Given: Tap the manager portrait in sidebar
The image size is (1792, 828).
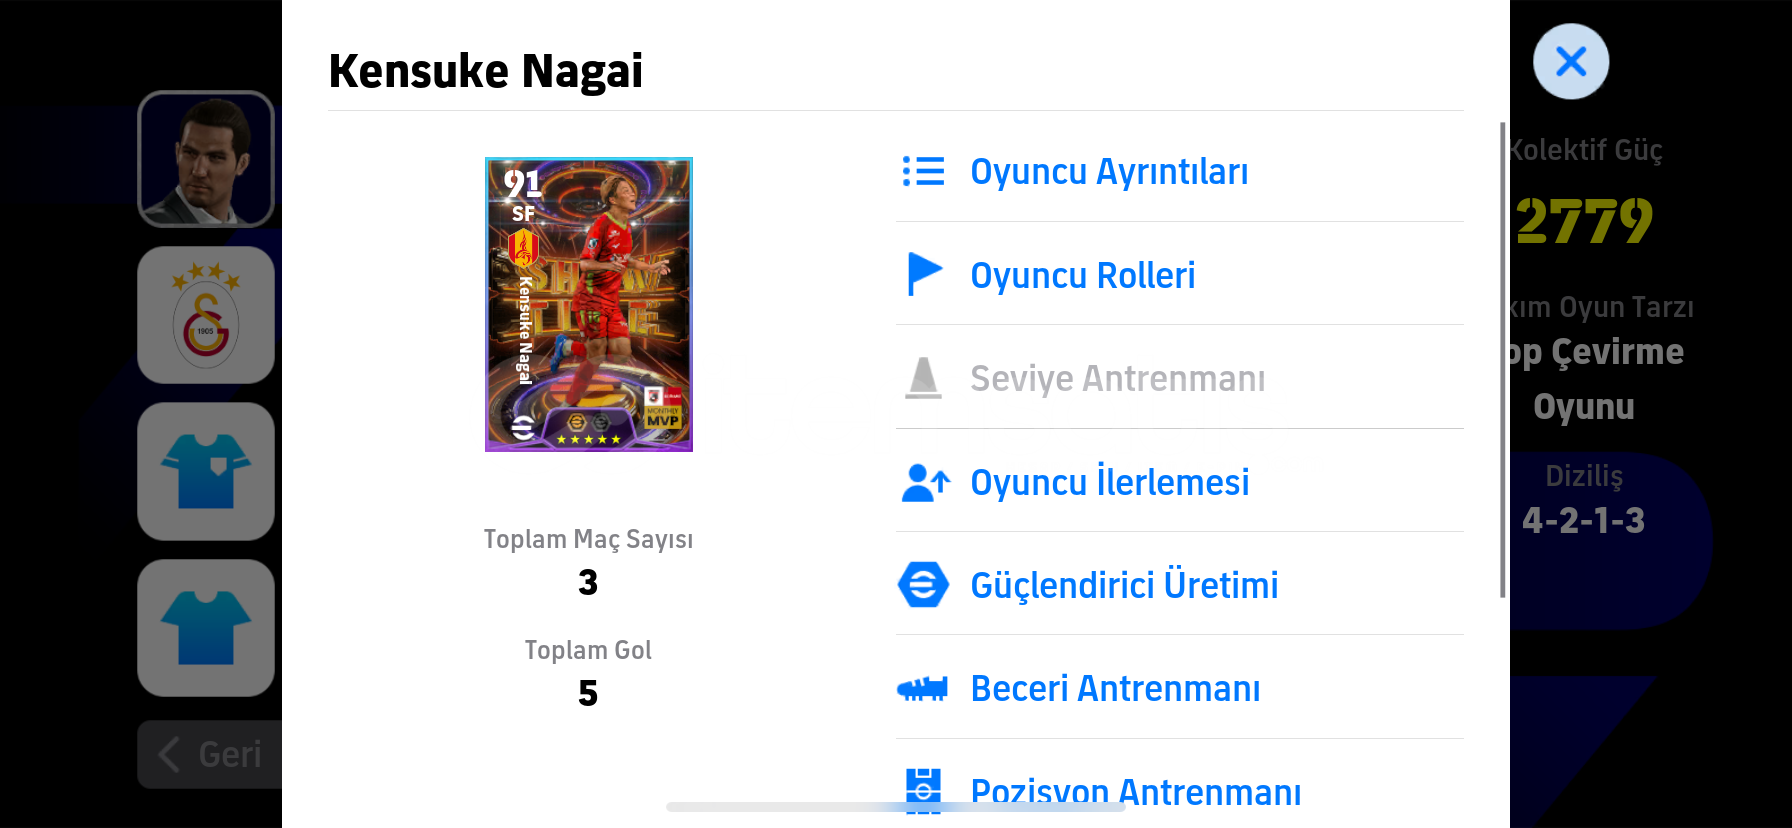Looking at the screenshot, I should pyautogui.click(x=206, y=159).
